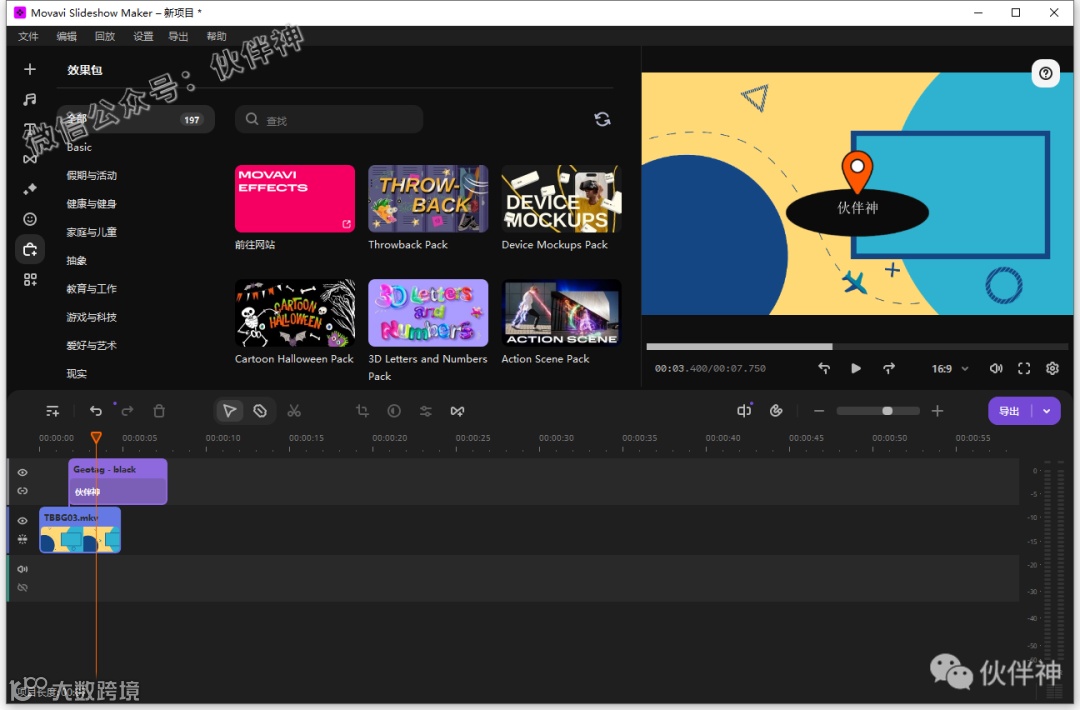Open the 16:9 aspect ratio dropdown

point(950,368)
